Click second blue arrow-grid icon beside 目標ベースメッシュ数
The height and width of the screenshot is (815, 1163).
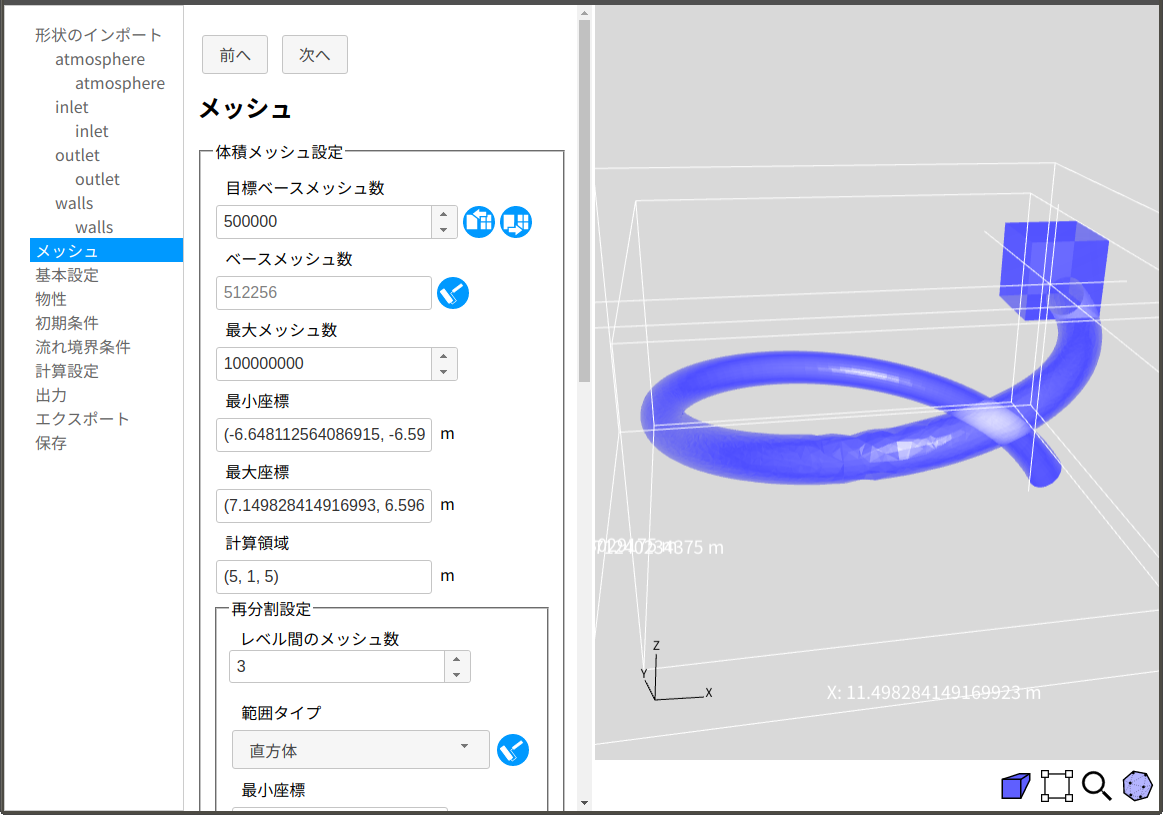(516, 222)
